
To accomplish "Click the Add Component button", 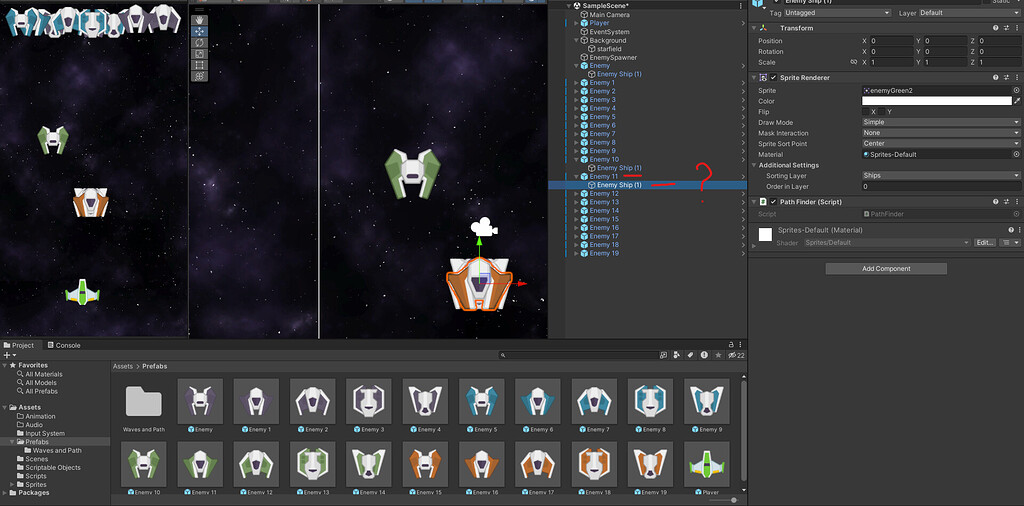I will [886, 268].
